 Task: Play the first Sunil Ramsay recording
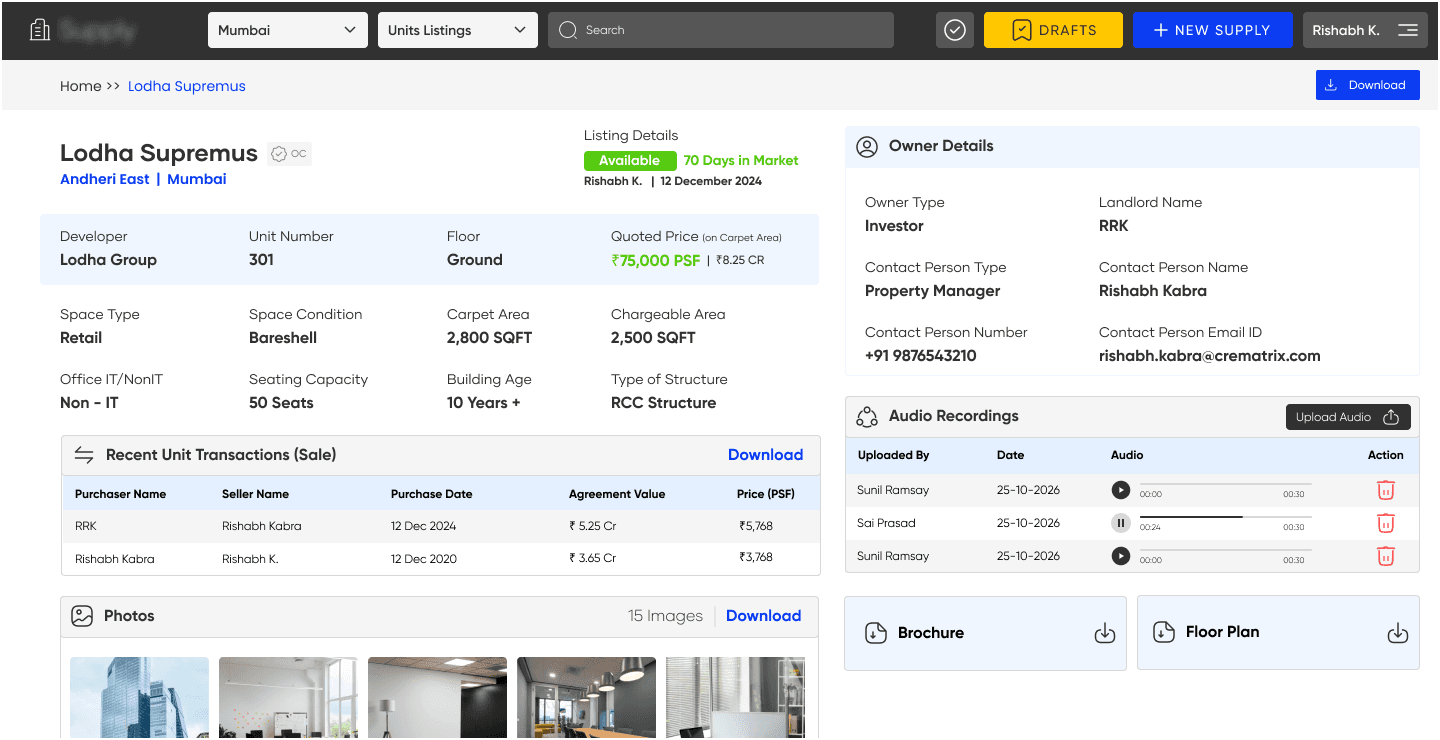[1121, 490]
